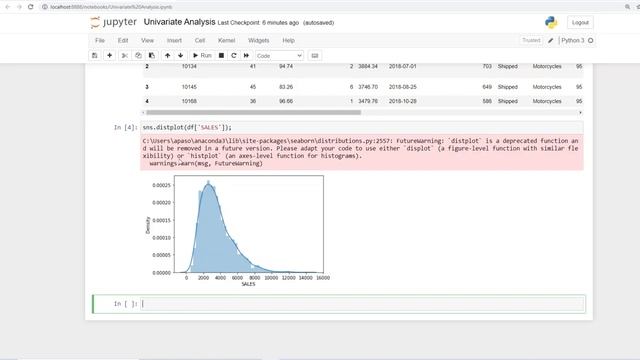Image resolution: width=640 pixels, height=360 pixels.
Task: Click the Python logo icon
Action: (551, 22)
